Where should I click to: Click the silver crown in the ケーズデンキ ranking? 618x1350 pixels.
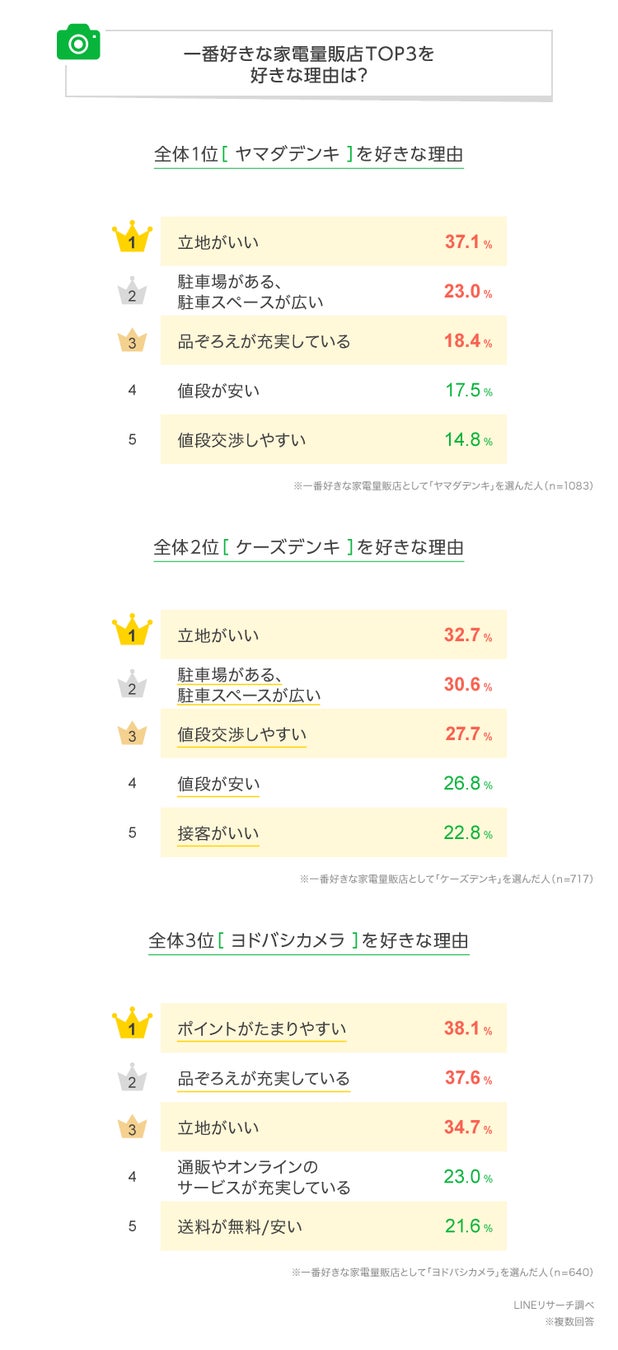coord(131,685)
